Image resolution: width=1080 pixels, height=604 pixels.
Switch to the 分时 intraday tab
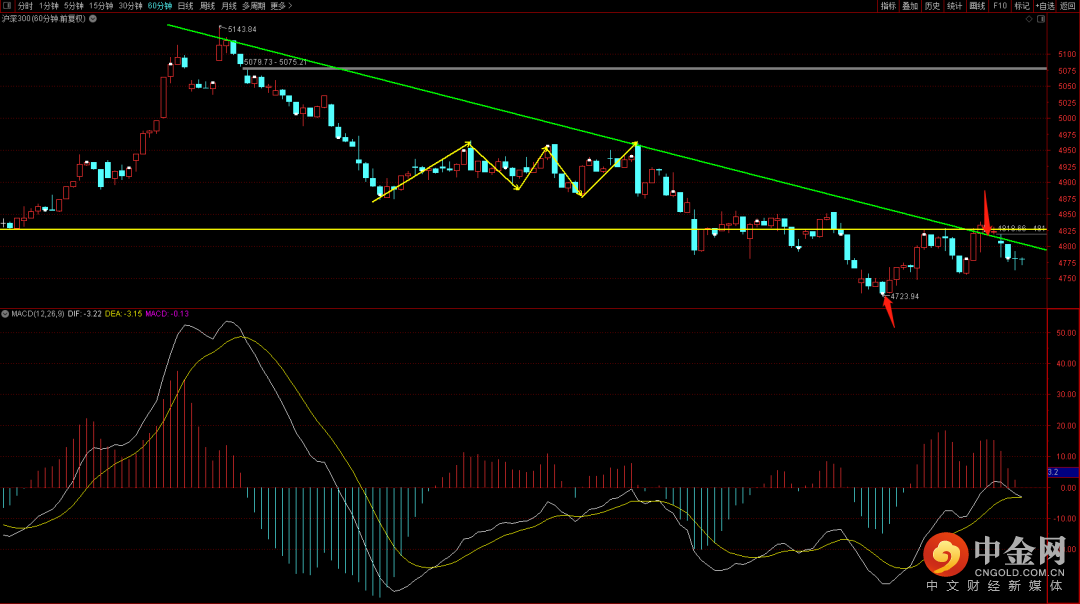coord(25,6)
